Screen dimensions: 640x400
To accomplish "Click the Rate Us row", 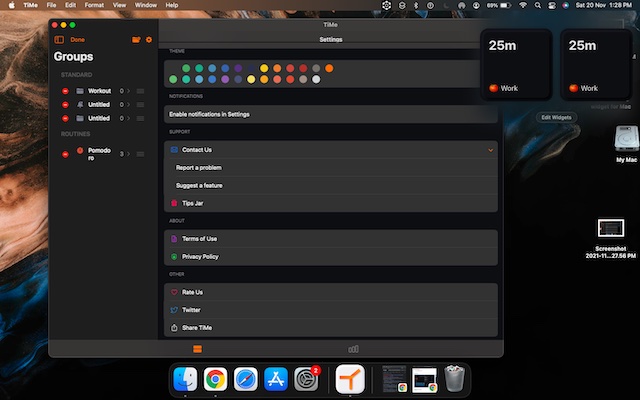I will [x=331, y=292].
